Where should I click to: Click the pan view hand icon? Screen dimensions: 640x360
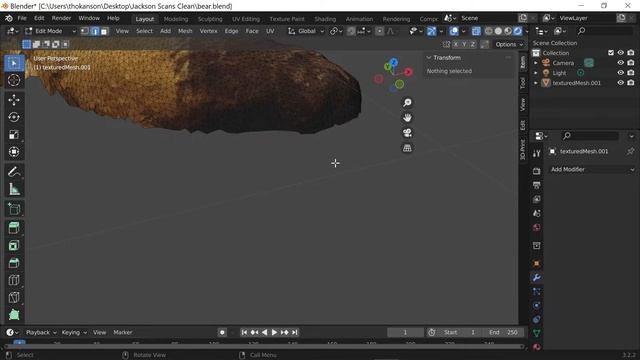coord(407,118)
